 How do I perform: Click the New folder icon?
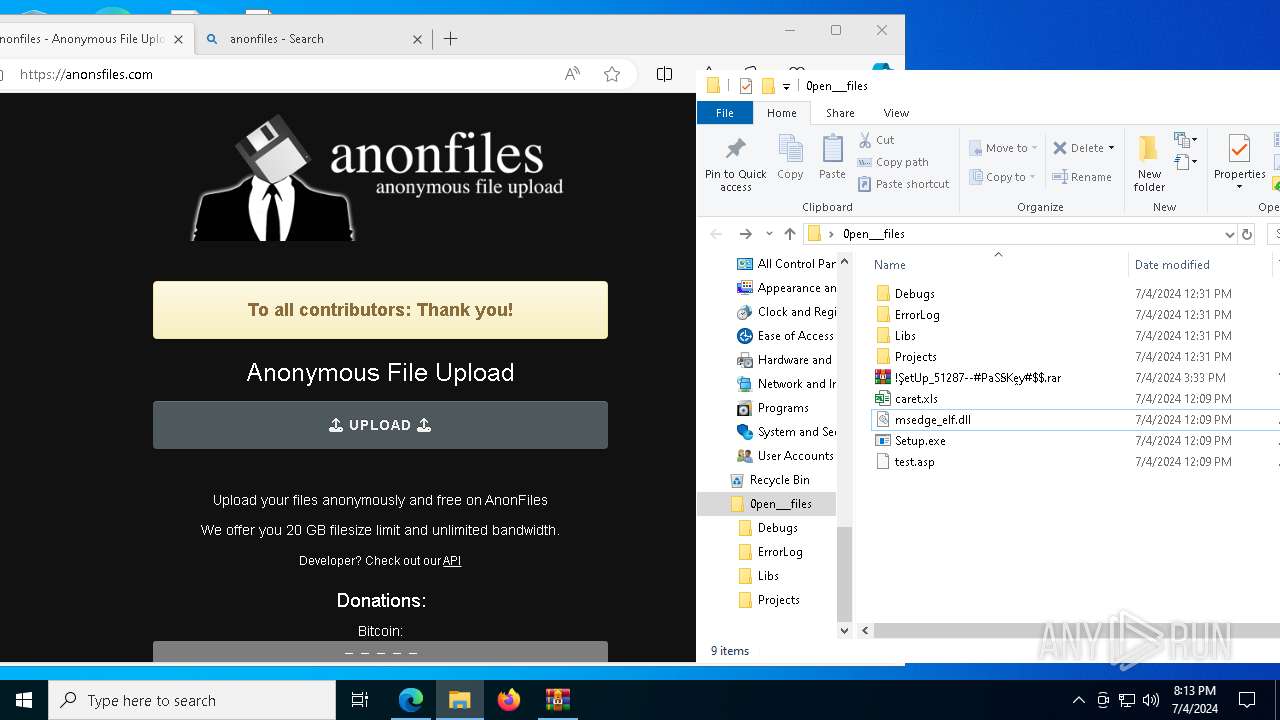click(x=1149, y=150)
